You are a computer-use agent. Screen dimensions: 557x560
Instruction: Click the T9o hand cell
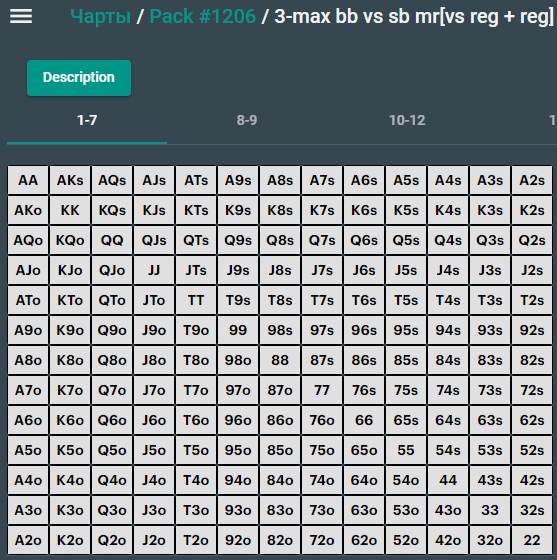point(196,330)
